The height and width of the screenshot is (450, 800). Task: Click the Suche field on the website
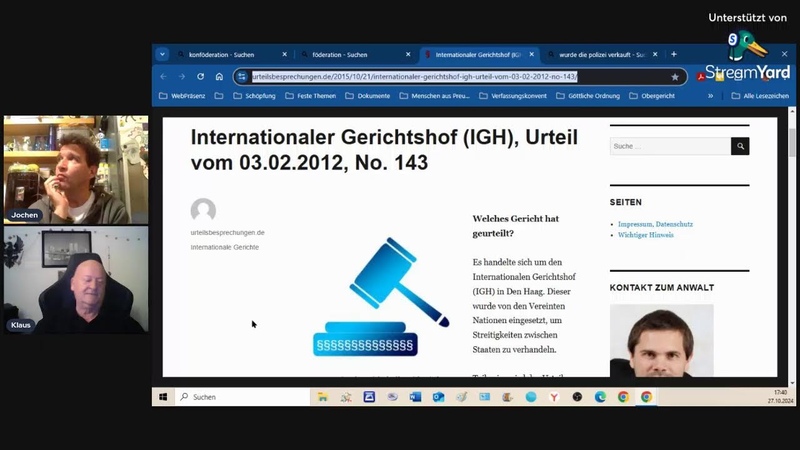click(x=670, y=146)
